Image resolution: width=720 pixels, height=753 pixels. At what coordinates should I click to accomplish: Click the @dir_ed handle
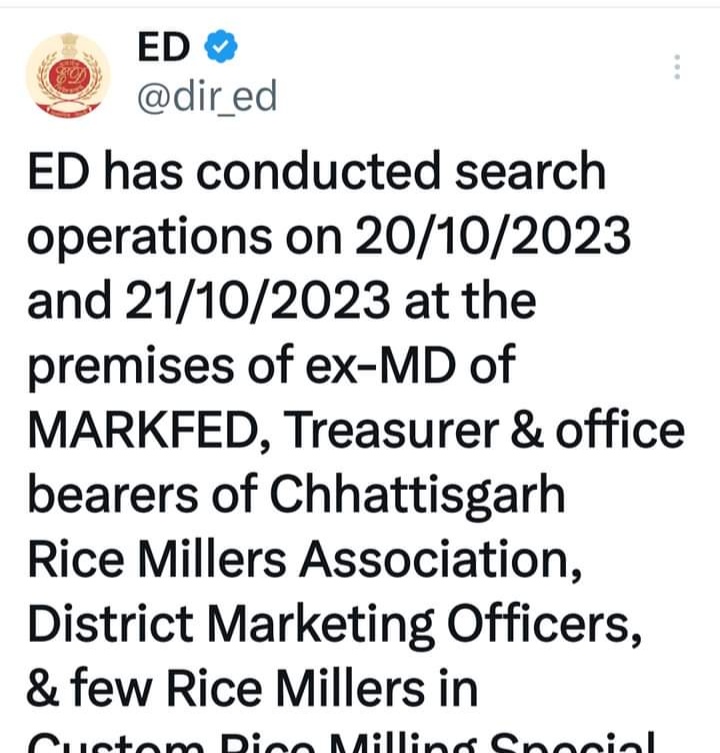(x=207, y=96)
